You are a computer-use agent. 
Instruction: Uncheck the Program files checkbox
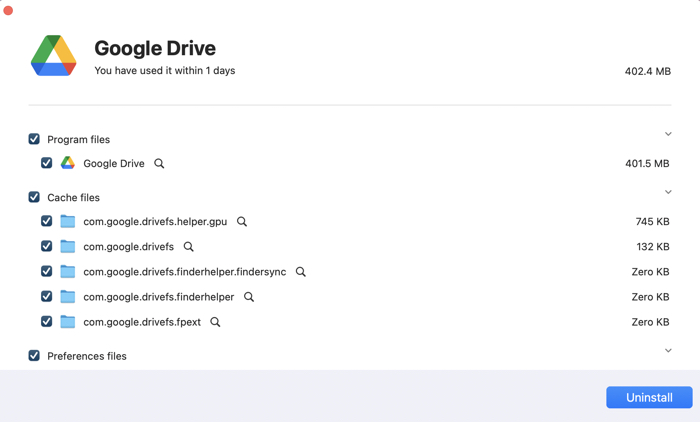pyautogui.click(x=34, y=139)
